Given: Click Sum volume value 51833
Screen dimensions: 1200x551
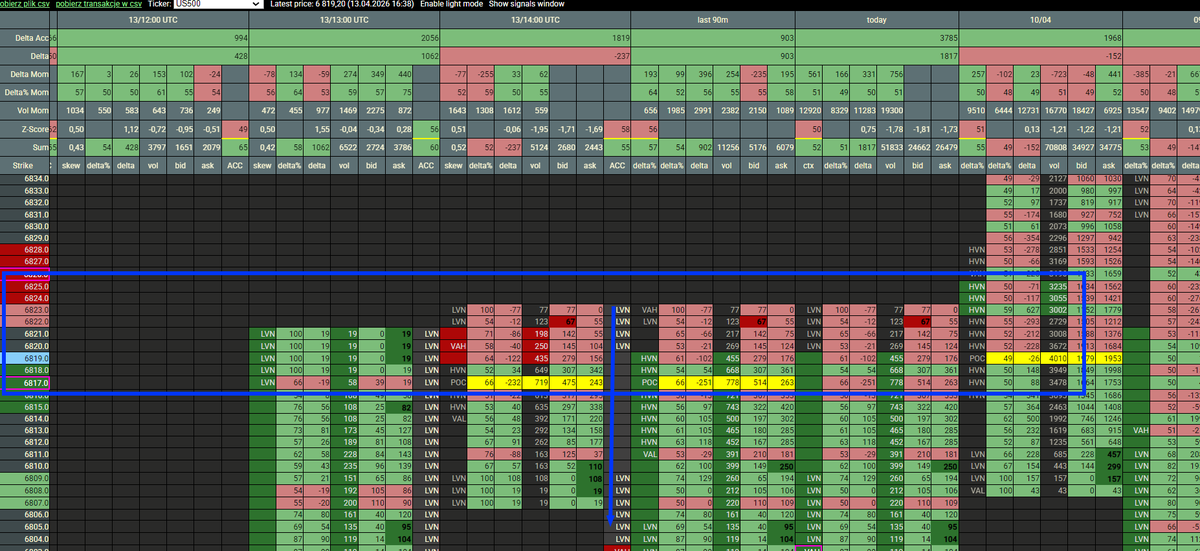Looking at the screenshot, I should click(x=890, y=147).
